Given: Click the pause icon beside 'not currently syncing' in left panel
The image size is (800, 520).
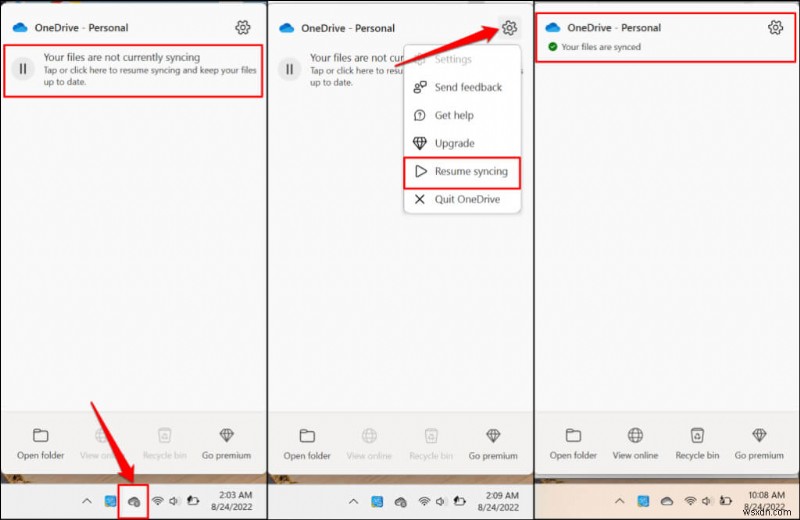Looking at the screenshot, I should pyautogui.click(x=23, y=68).
